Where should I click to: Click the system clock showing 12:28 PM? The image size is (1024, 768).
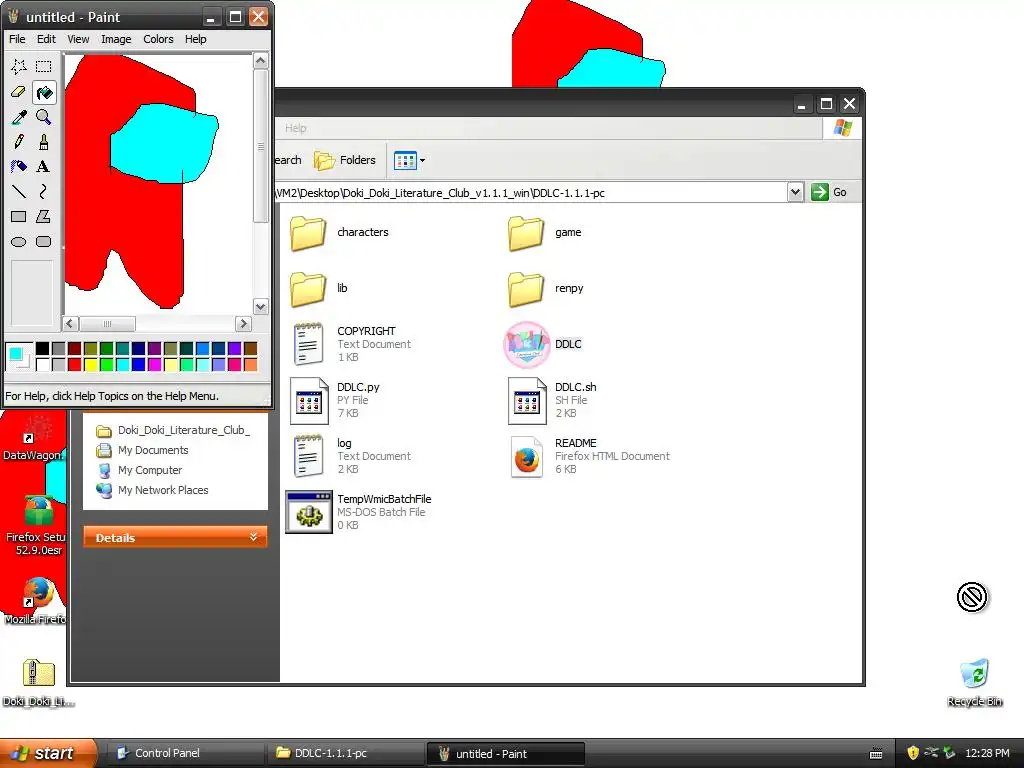coord(987,753)
